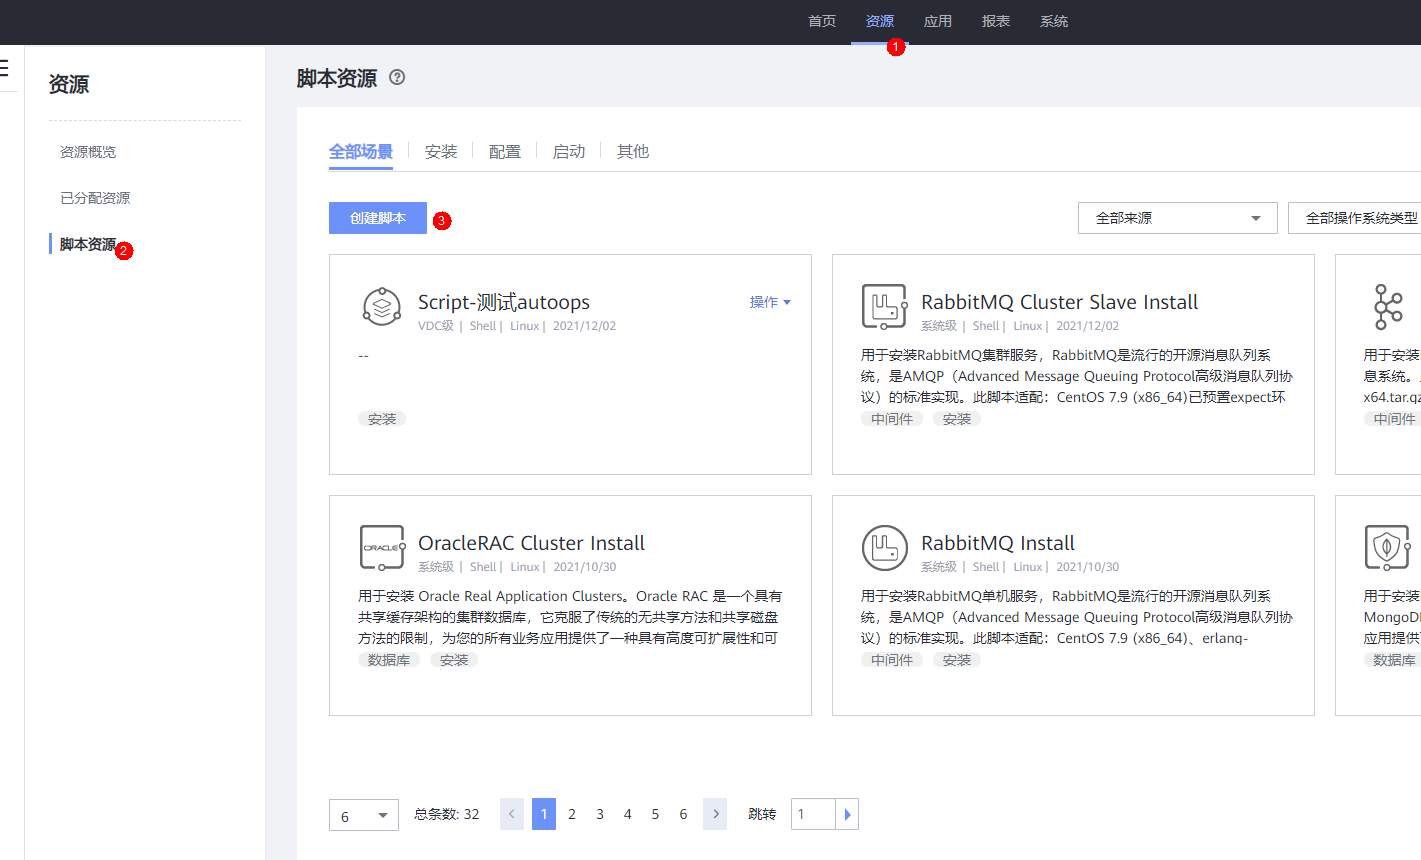The height and width of the screenshot is (860, 1421).
Task: Click the 创建脚本 button
Action: (378, 218)
